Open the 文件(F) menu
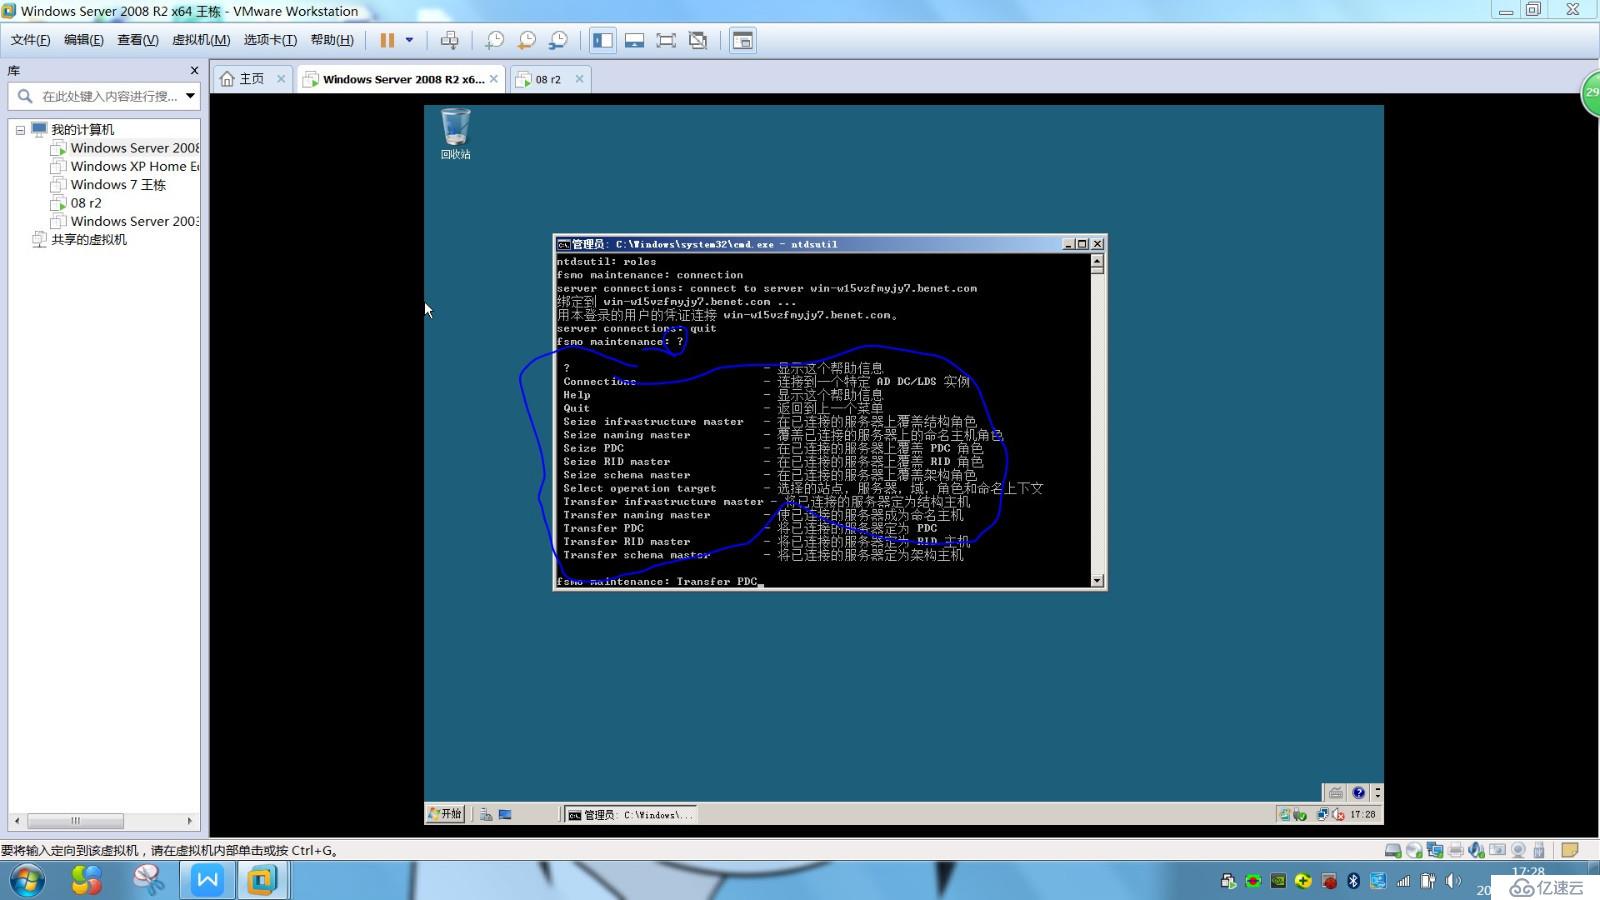Viewport: 1600px width, 900px height. (30, 40)
